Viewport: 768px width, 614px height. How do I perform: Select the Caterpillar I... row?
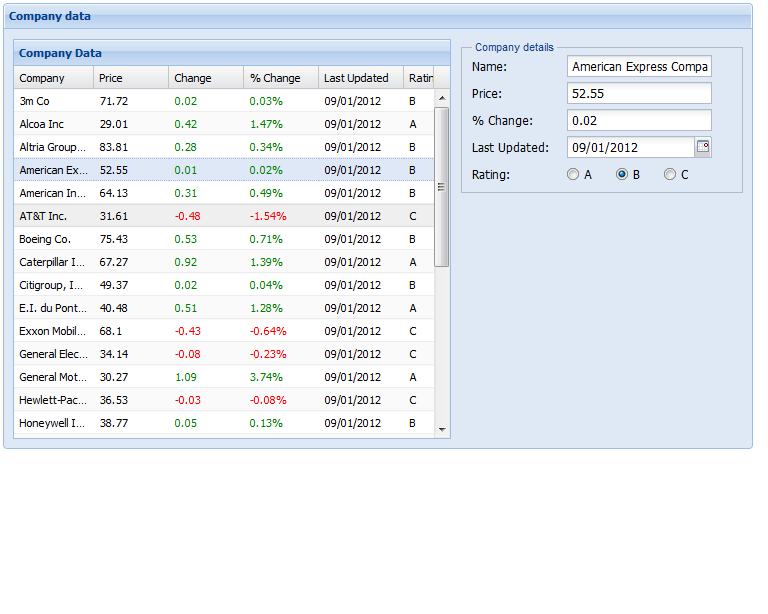pyautogui.click(x=224, y=262)
